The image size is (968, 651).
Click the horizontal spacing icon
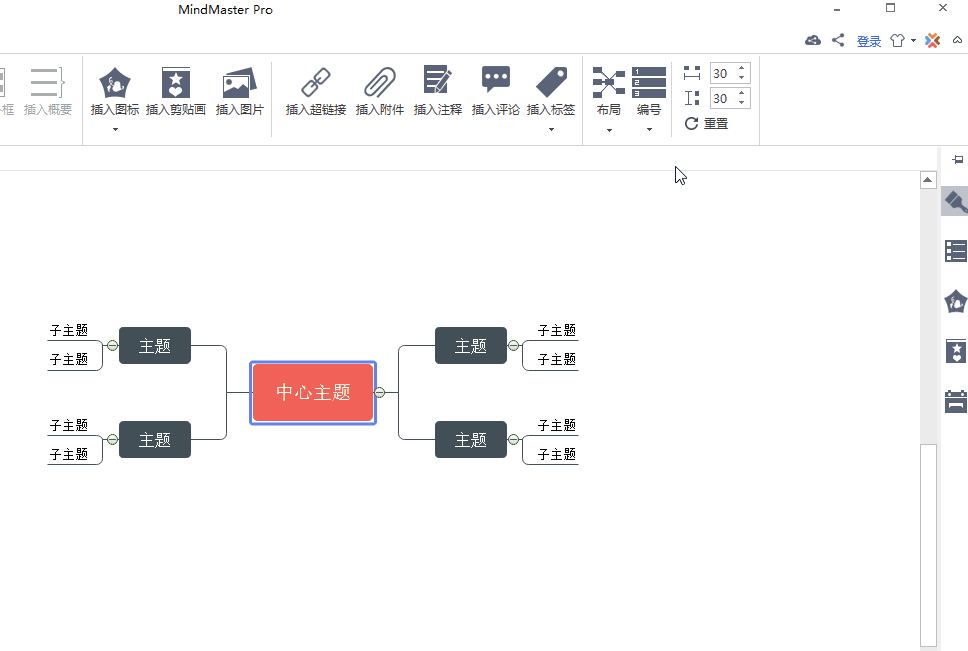692,73
